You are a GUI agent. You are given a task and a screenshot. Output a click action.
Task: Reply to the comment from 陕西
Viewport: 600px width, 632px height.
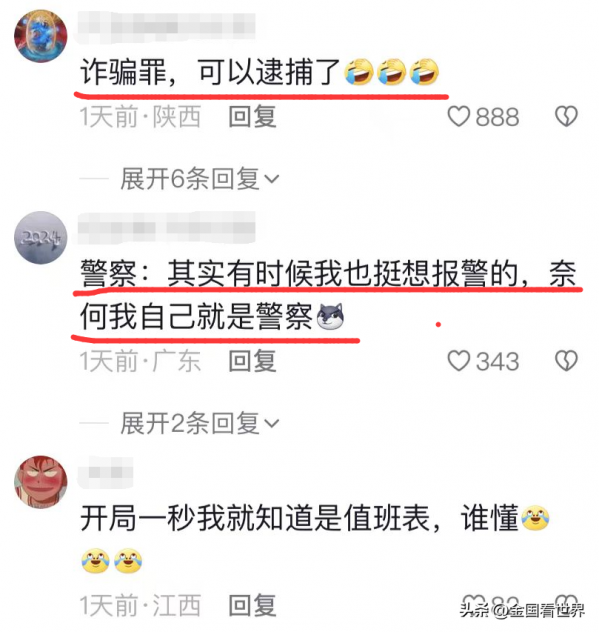(x=253, y=116)
